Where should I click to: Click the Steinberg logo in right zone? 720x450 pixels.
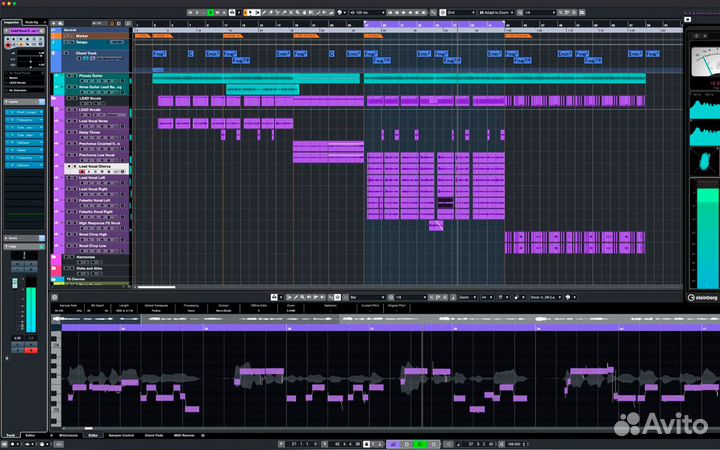pos(703,298)
